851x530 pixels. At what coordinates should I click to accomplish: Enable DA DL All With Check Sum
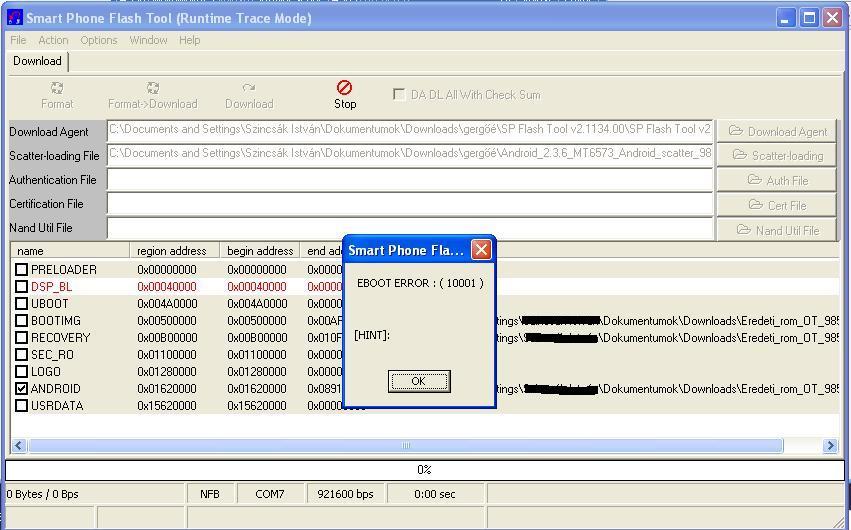coord(399,94)
